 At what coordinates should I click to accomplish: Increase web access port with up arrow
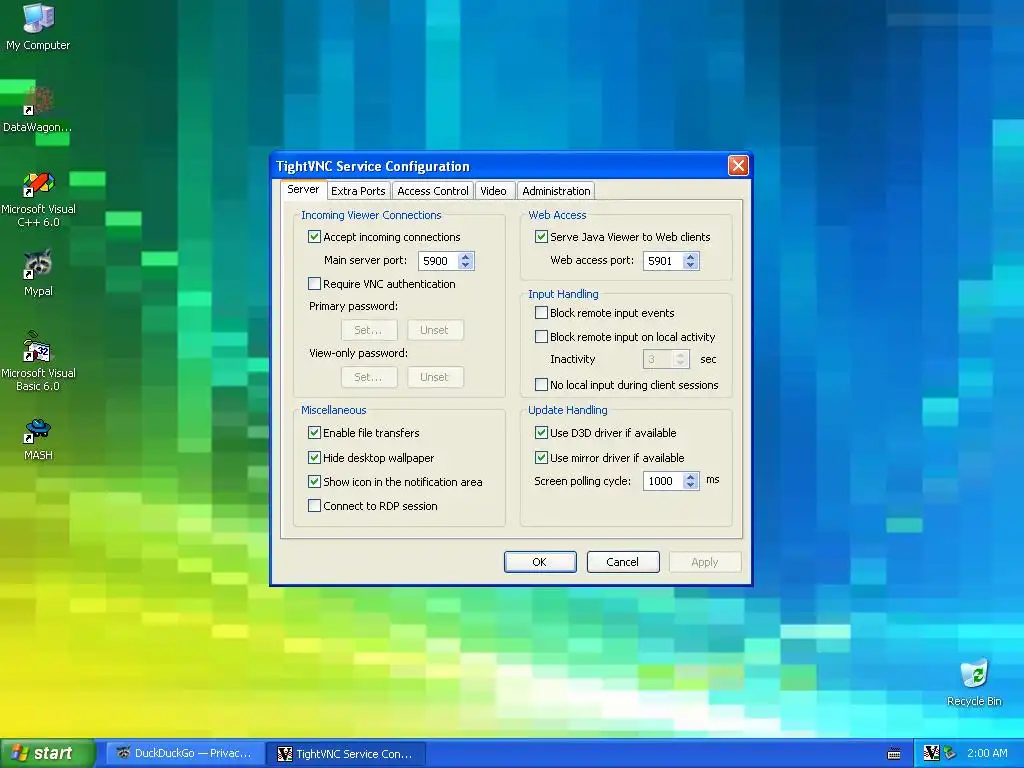(690, 257)
